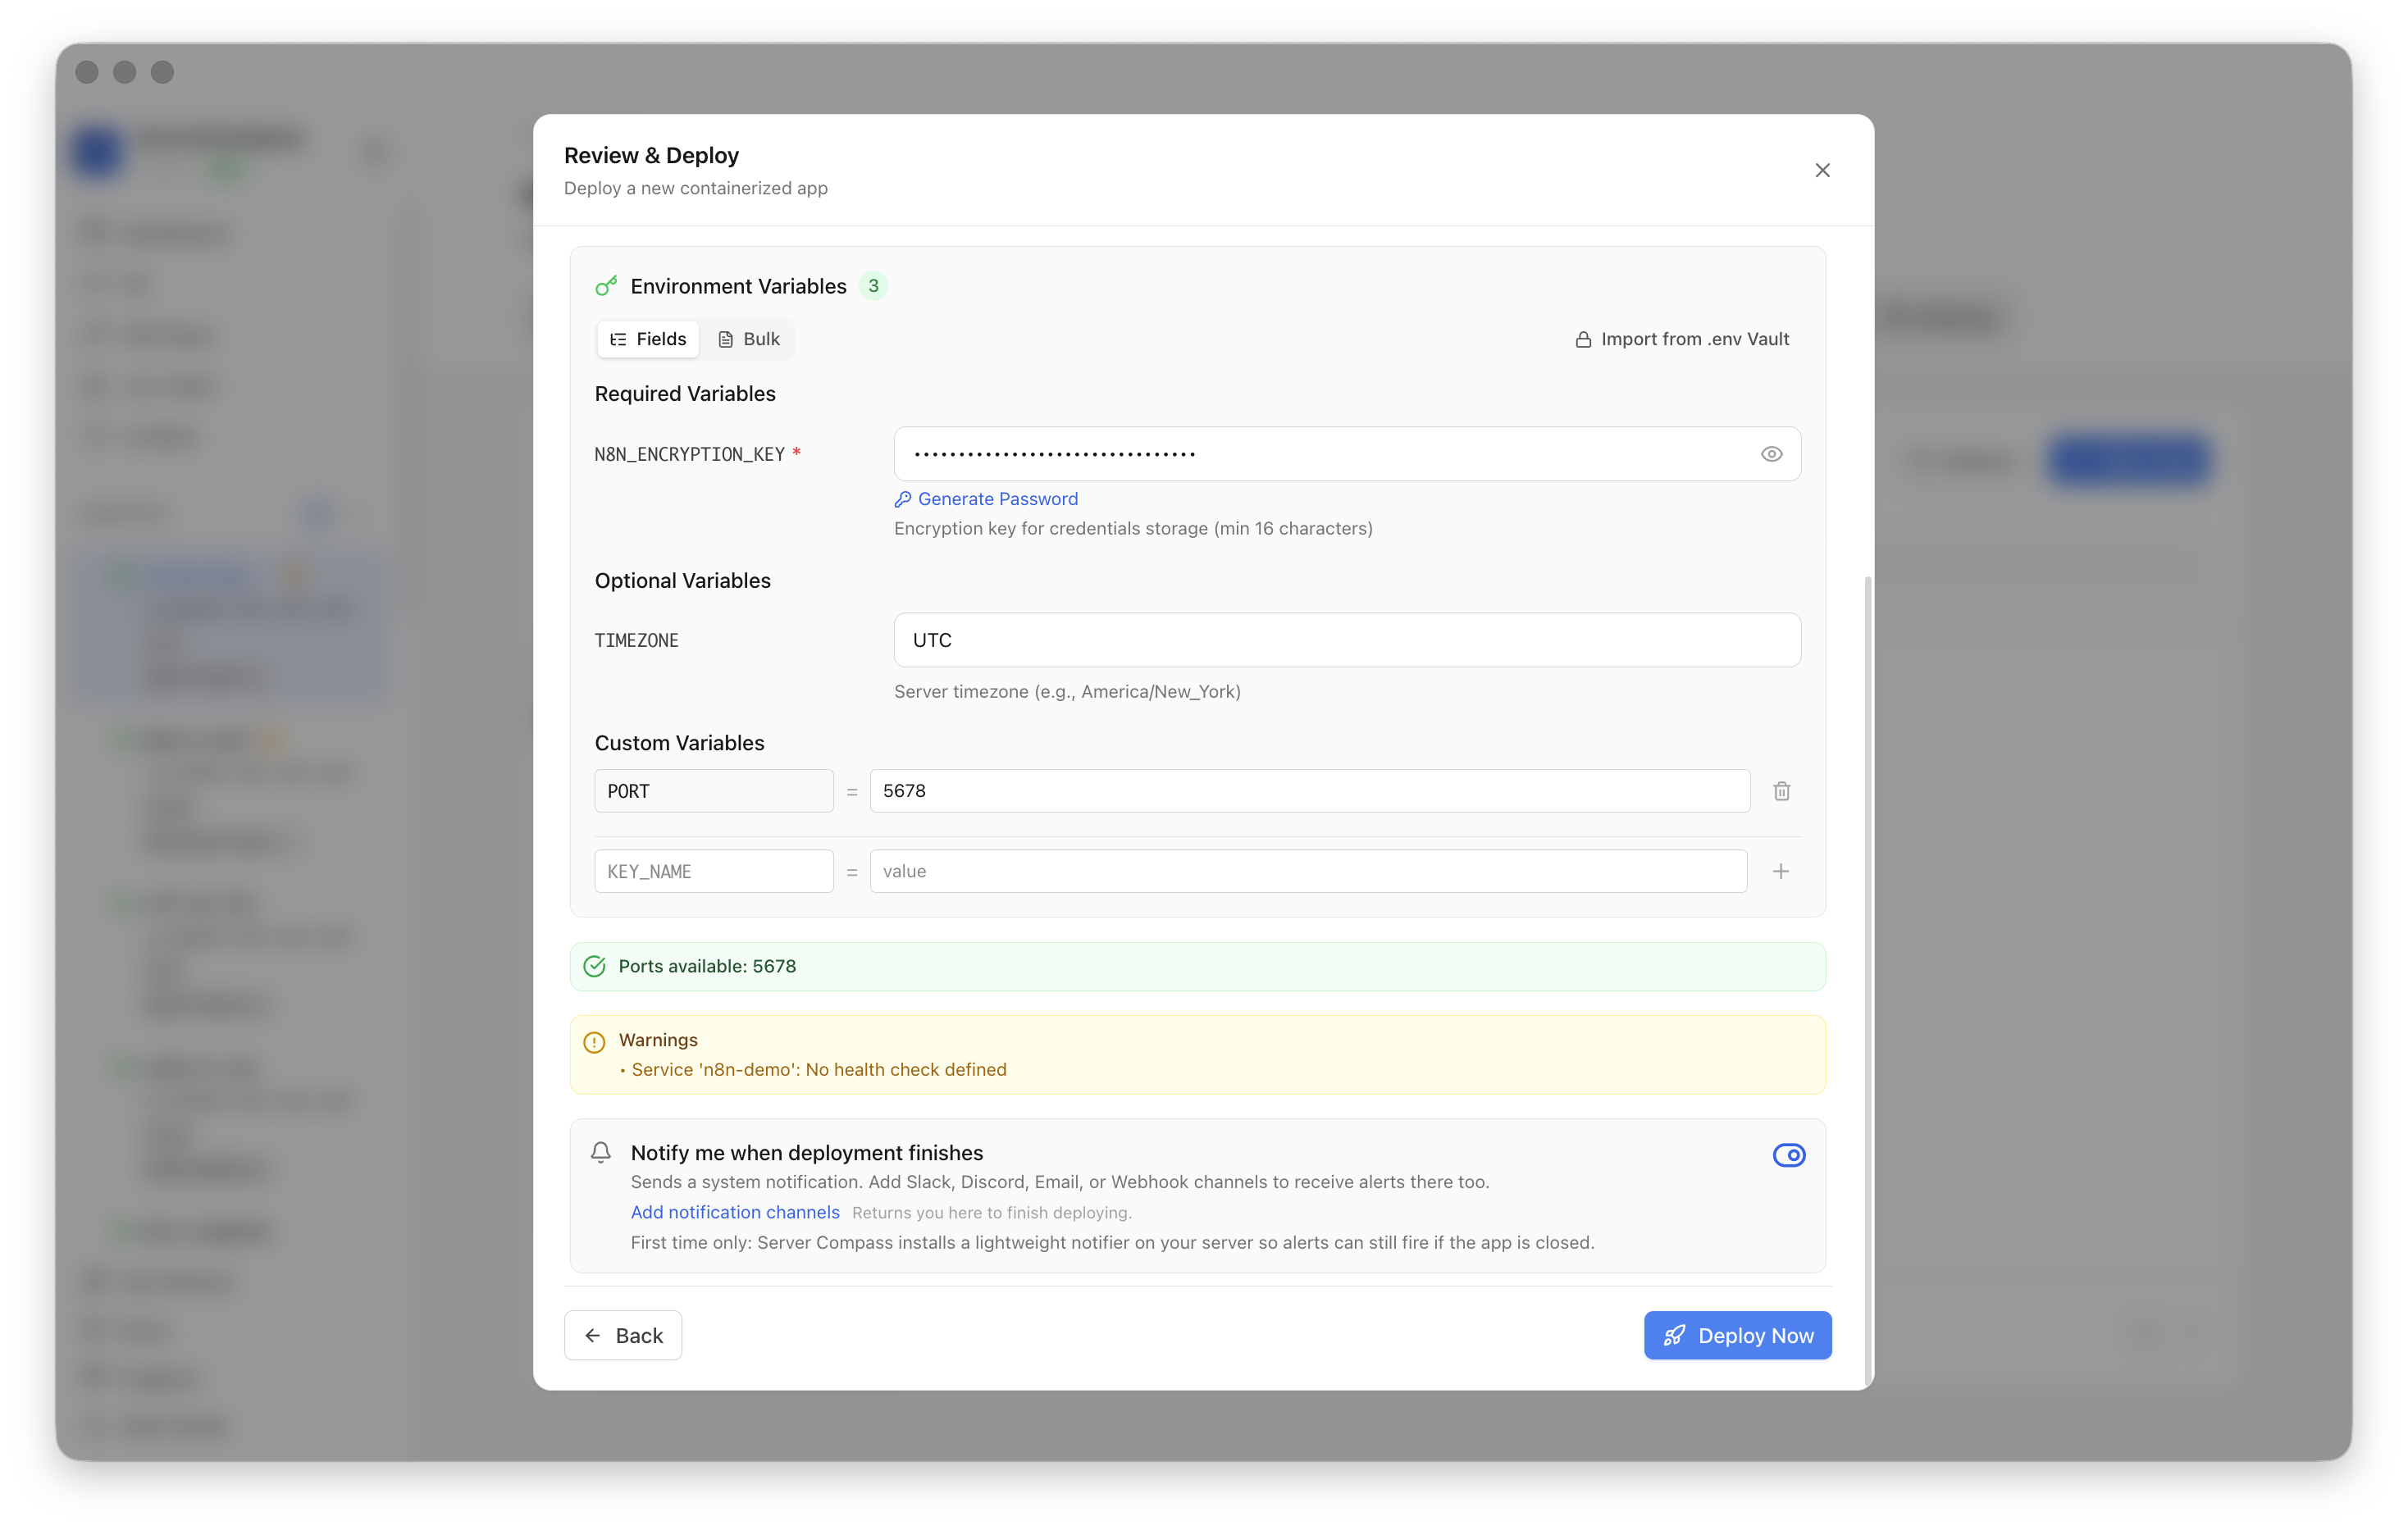This screenshot has height=1530, width=2408.
Task: Click the TIMEZONE field containing UTC
Action: (1347, 640)
